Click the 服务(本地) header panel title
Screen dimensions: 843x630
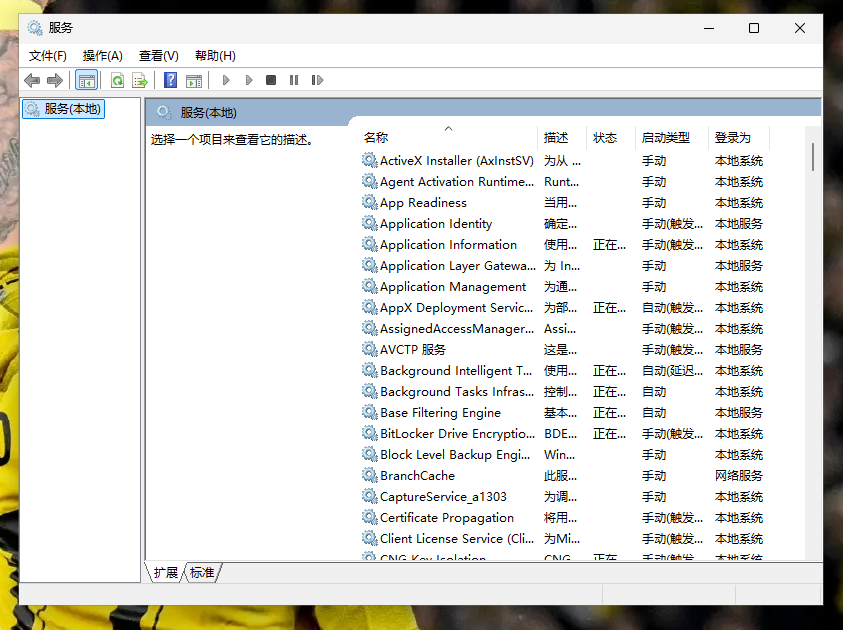[x=209, y=113]
